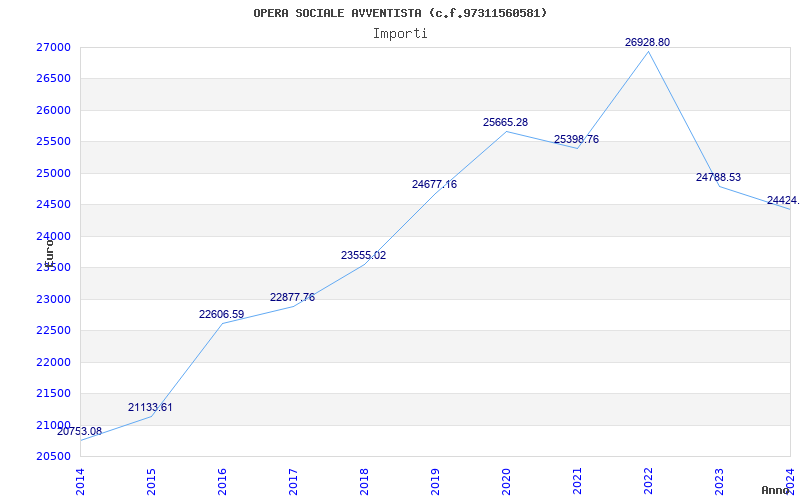Click the y-axis value 24000
This screenshot has width=800, height=500.
tap(53, 236)
